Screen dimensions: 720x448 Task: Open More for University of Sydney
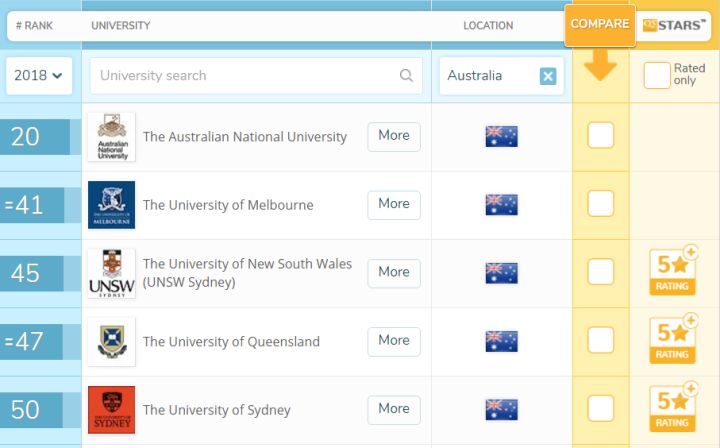[x=394, y=409]
